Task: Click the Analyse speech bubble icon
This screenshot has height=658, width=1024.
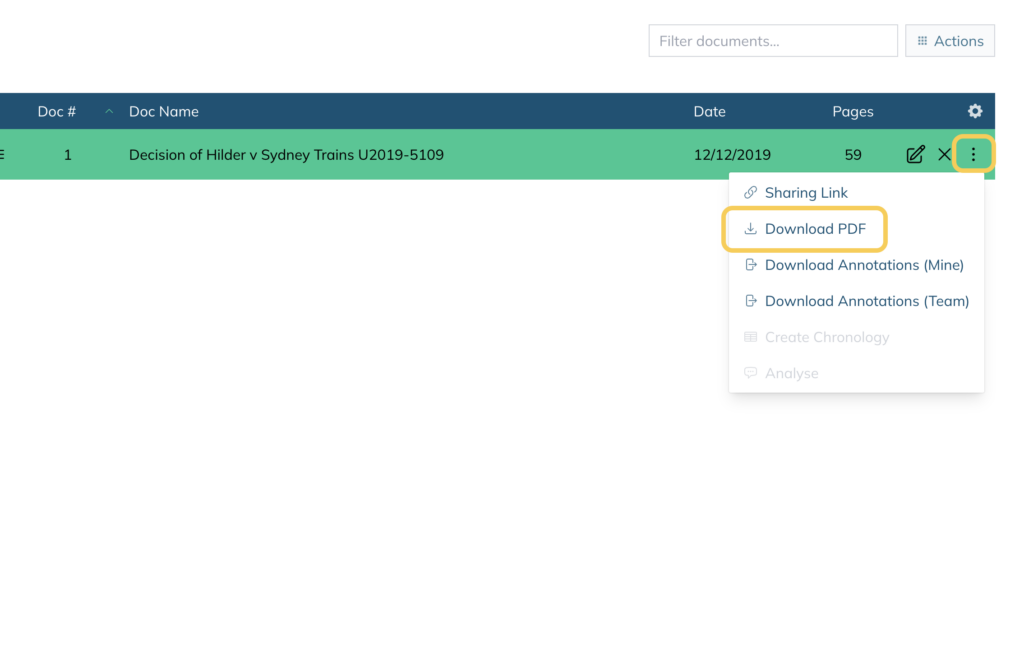Action: coord(750,373)
